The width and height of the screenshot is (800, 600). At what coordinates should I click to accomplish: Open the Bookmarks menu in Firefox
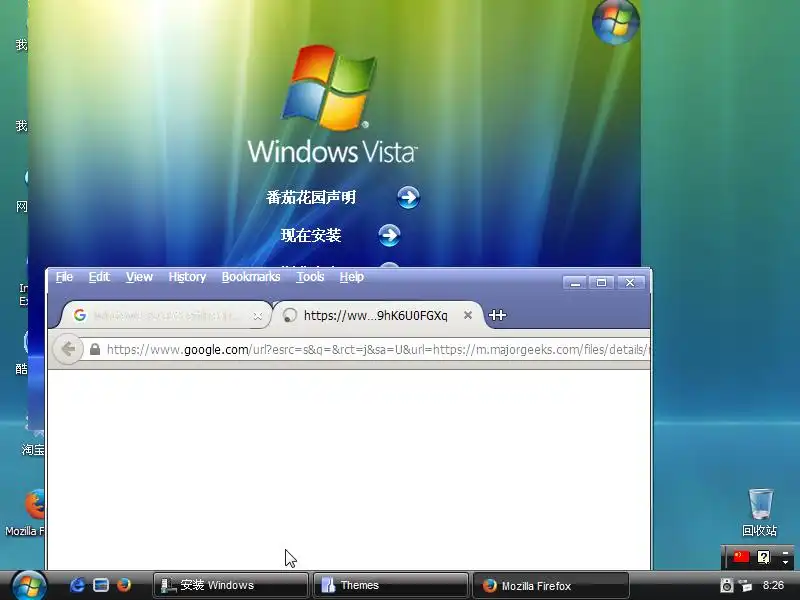click(251, 277)
